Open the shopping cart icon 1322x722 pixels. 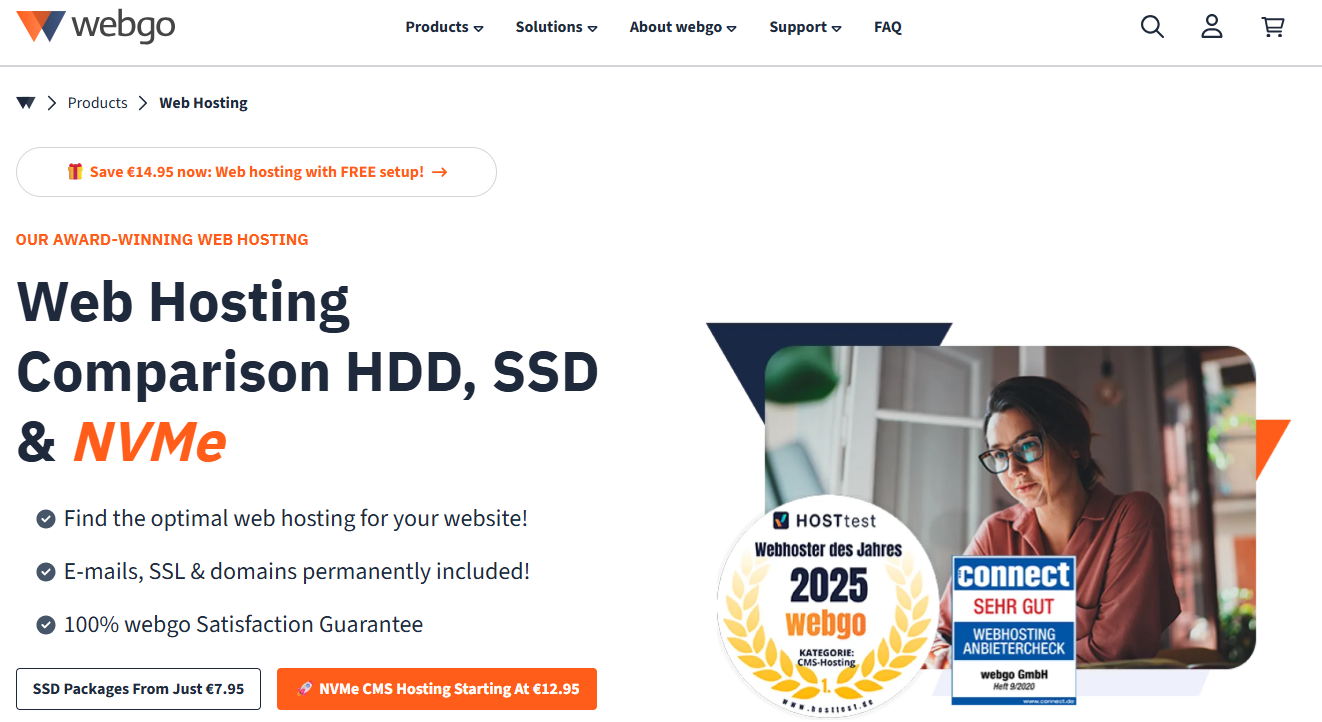coord(1273,27)
